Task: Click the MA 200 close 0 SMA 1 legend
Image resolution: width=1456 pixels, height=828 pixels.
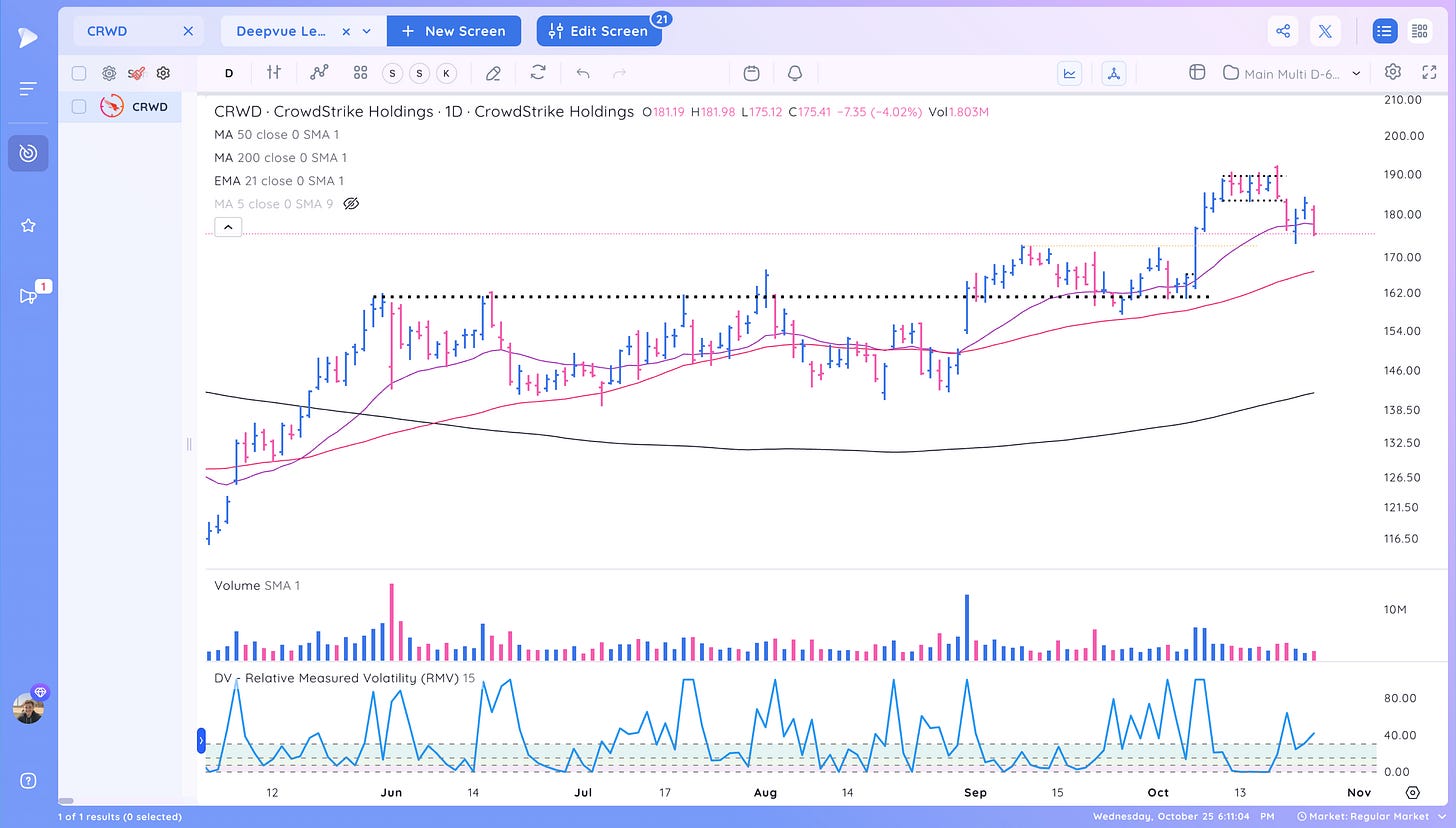Action: [x=280, y=157]
